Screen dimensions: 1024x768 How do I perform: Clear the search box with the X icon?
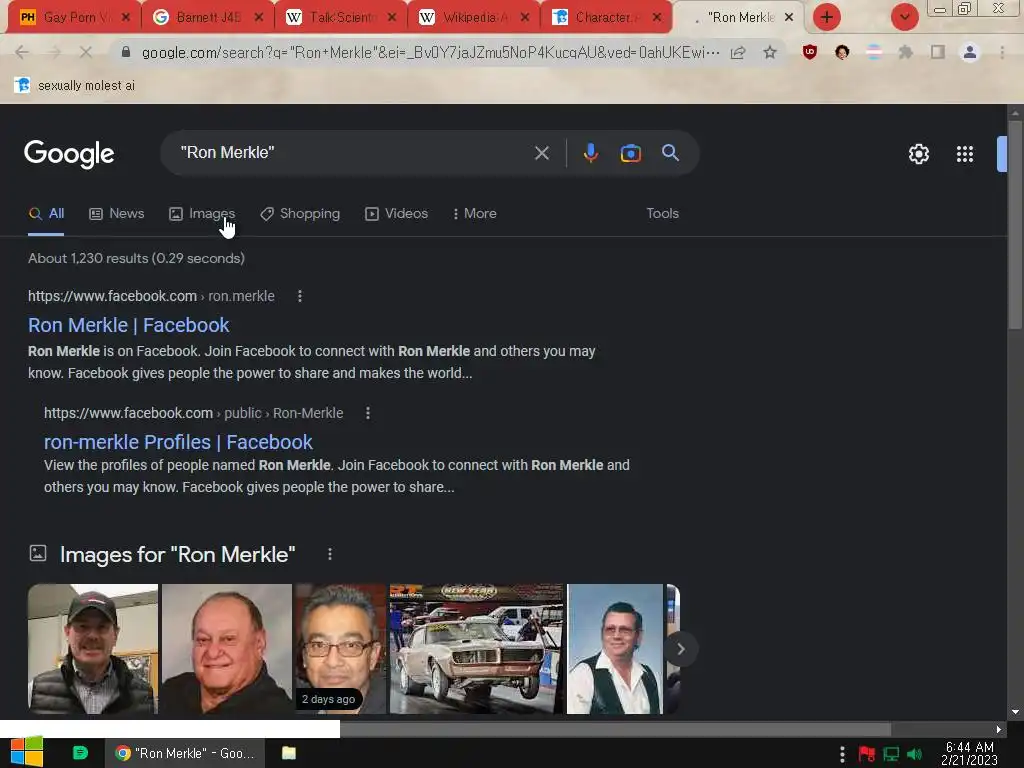pyautogui.click(x=541, y=153)
